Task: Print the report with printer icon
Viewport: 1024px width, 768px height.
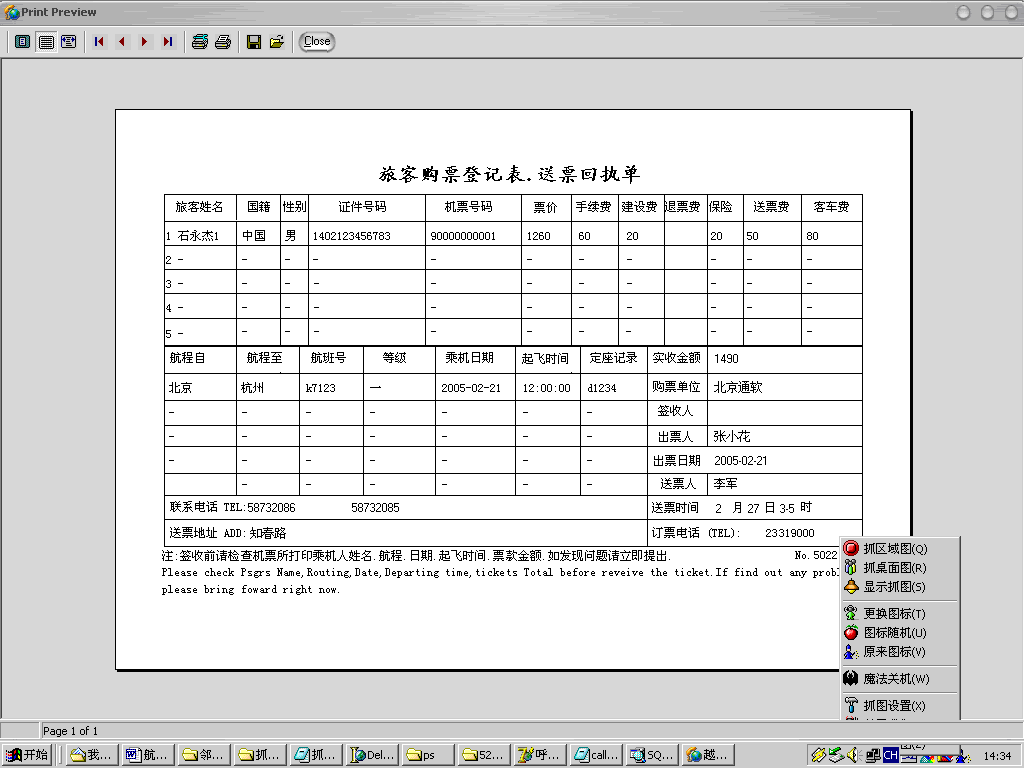Action: coord(223,42)
